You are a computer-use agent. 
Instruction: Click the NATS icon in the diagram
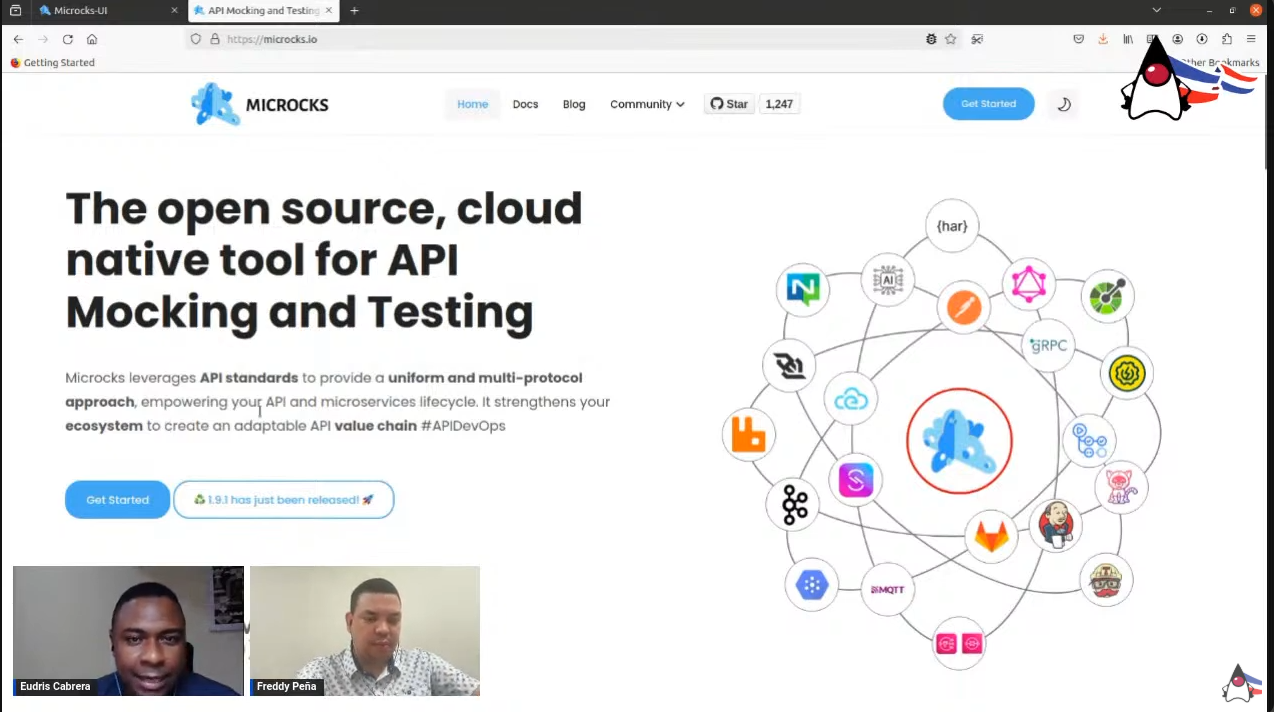point(803,289)
